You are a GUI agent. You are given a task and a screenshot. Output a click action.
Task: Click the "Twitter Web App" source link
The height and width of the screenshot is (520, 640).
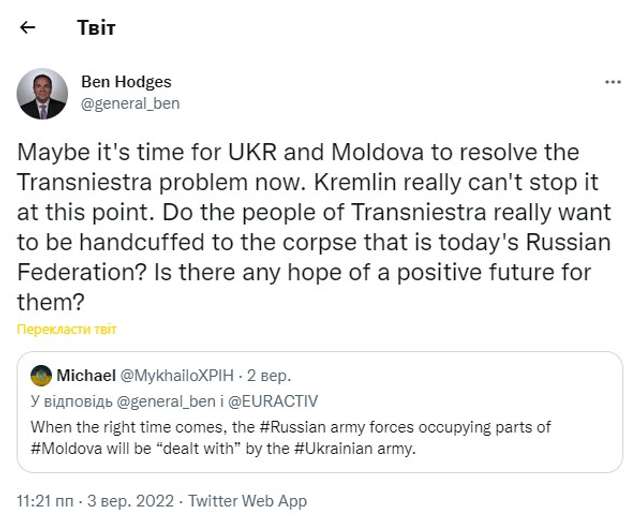247,500
